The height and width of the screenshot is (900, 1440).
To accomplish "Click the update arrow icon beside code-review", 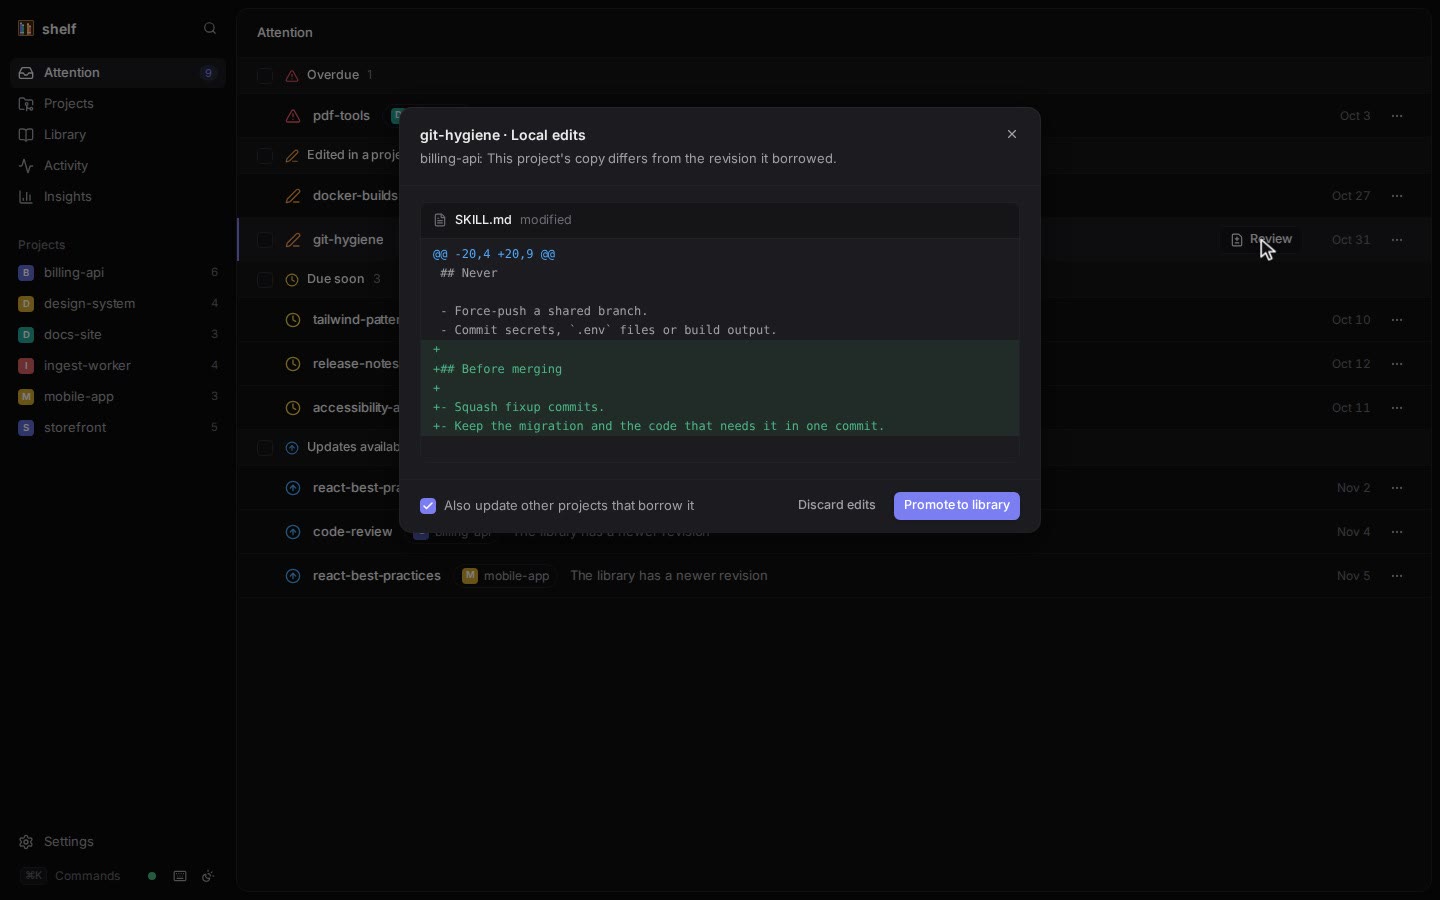I will 293,533.
